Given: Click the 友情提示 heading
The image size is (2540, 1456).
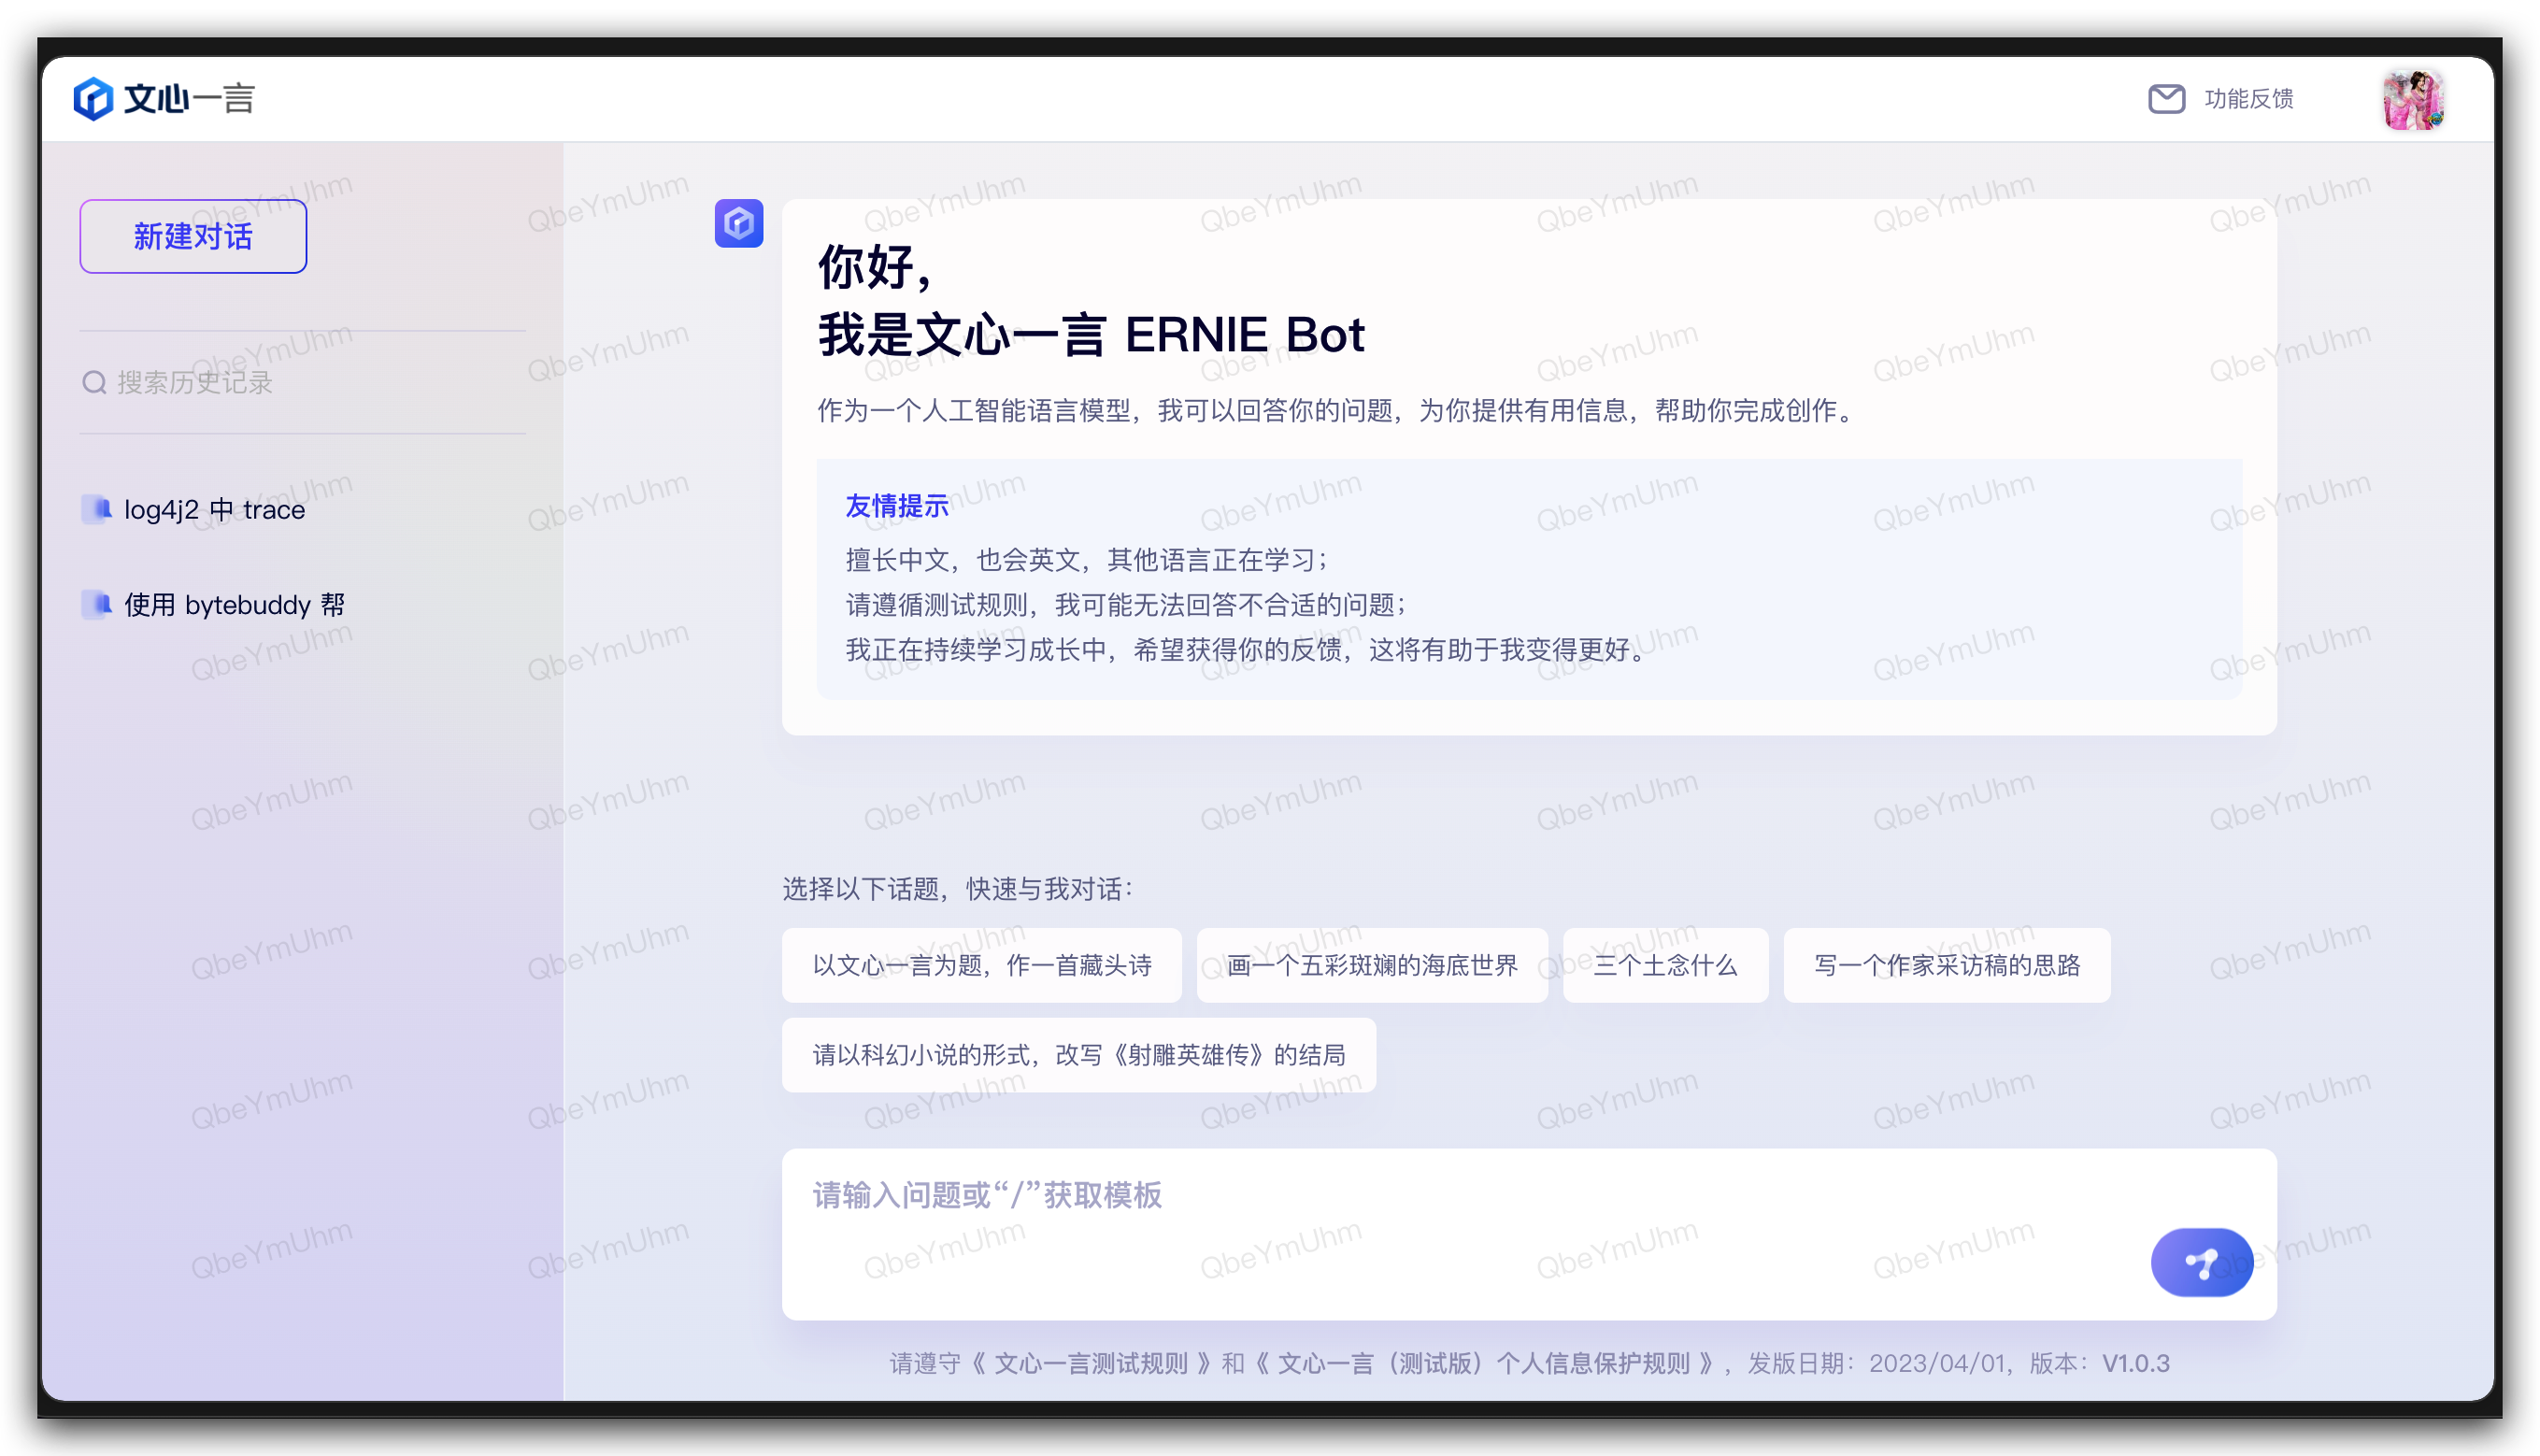Looking at the screenshot, I should 897,506.
